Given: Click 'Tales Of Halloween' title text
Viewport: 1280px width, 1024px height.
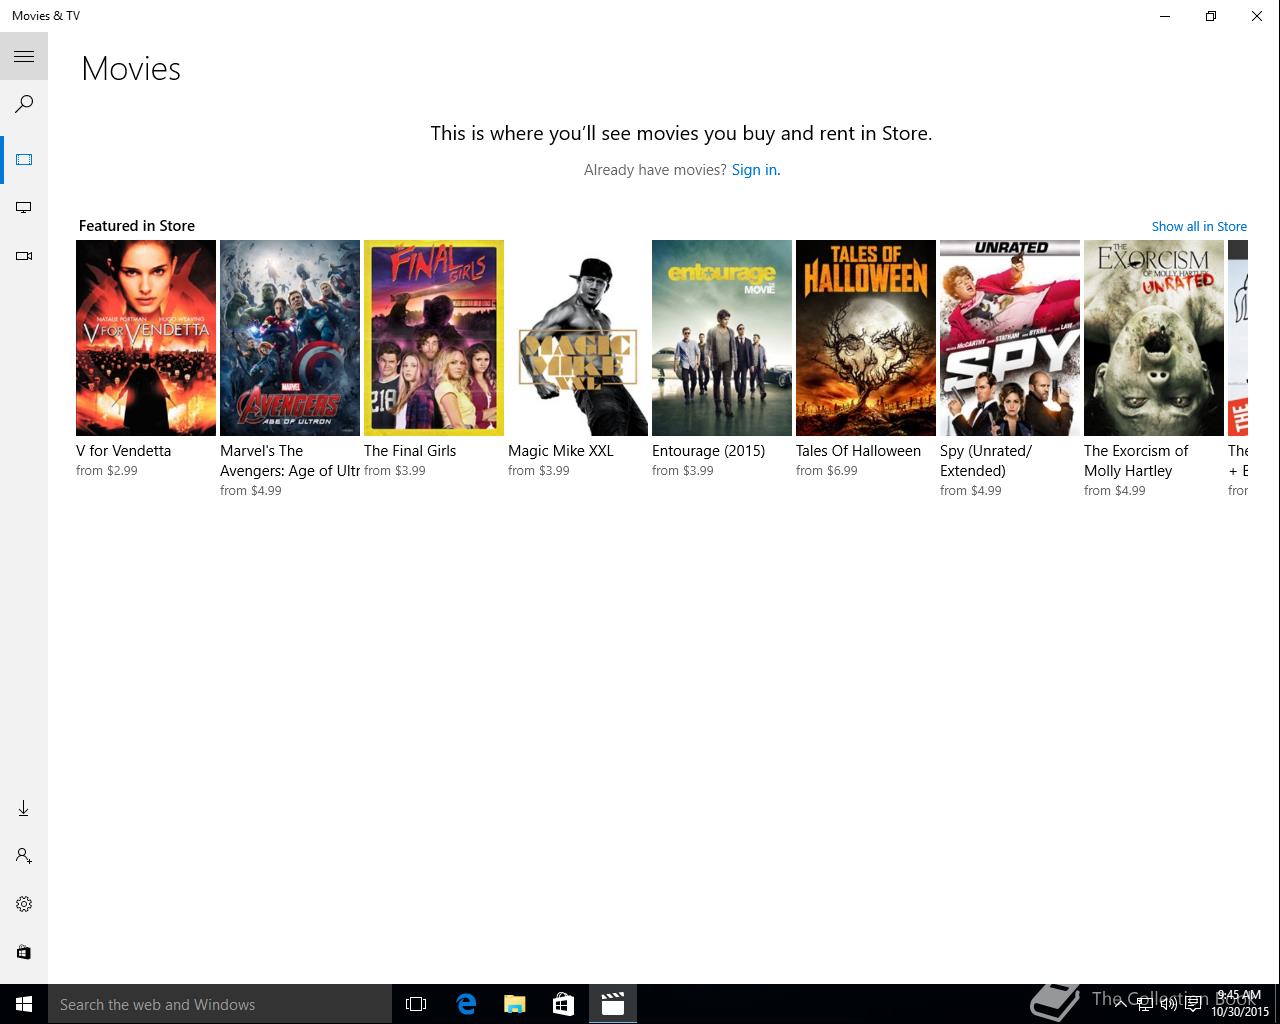Looking at the screenshot, I should pos(858,451).
